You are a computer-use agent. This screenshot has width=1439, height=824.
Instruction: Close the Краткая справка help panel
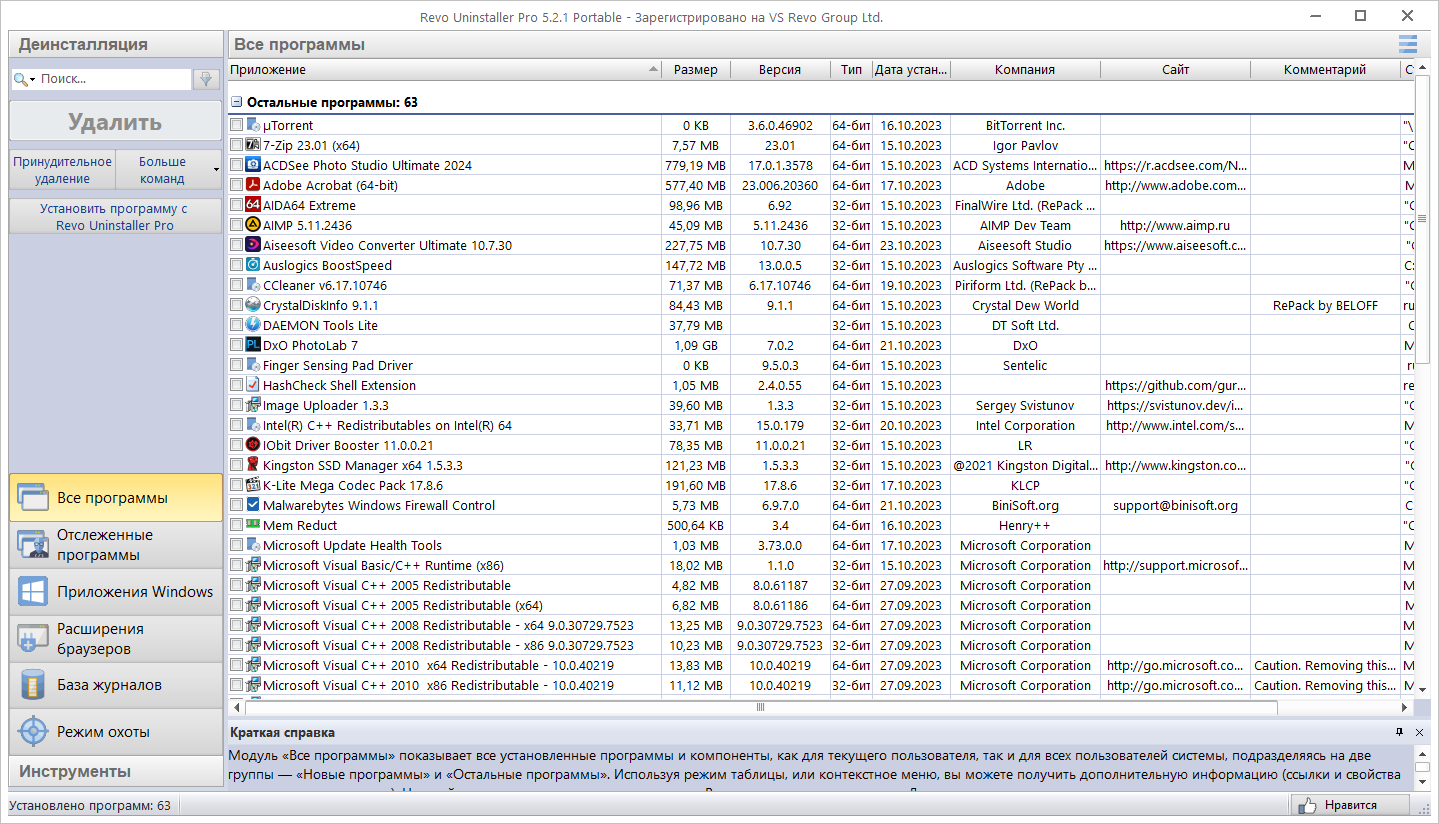(1420, 733)
